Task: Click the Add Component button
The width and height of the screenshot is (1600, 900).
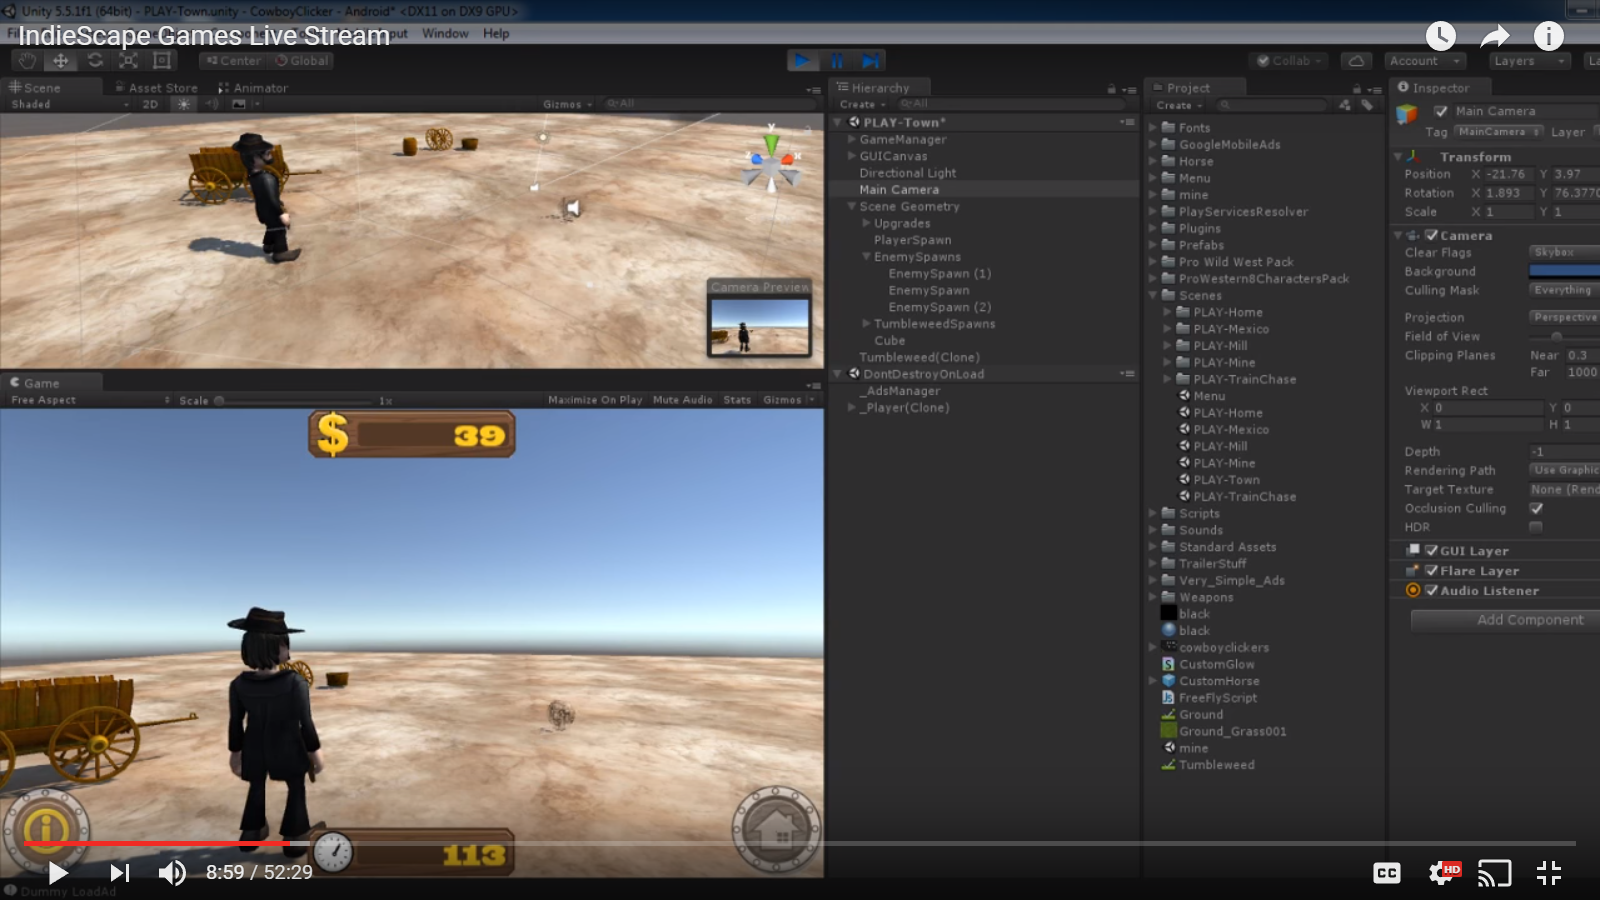Action: coord(1506,620)
